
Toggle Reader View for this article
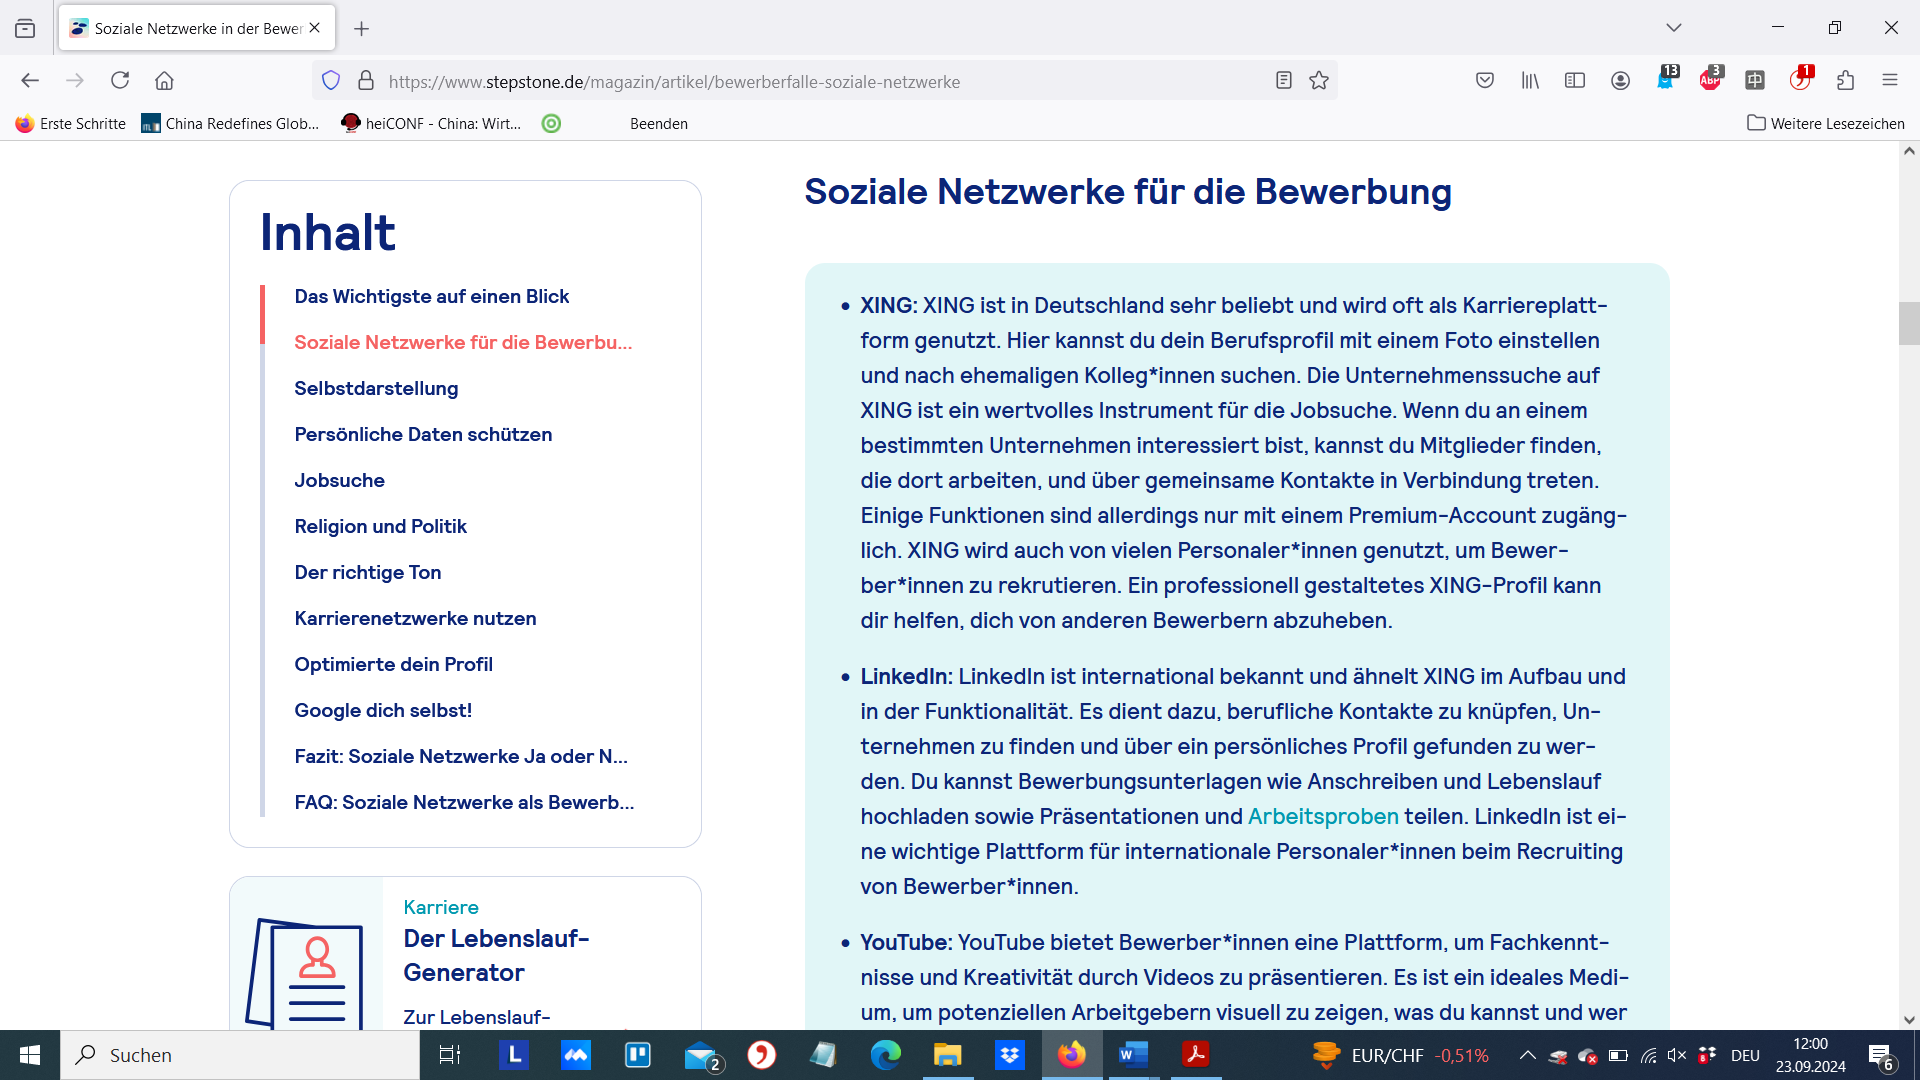(x=1284, y=81)
